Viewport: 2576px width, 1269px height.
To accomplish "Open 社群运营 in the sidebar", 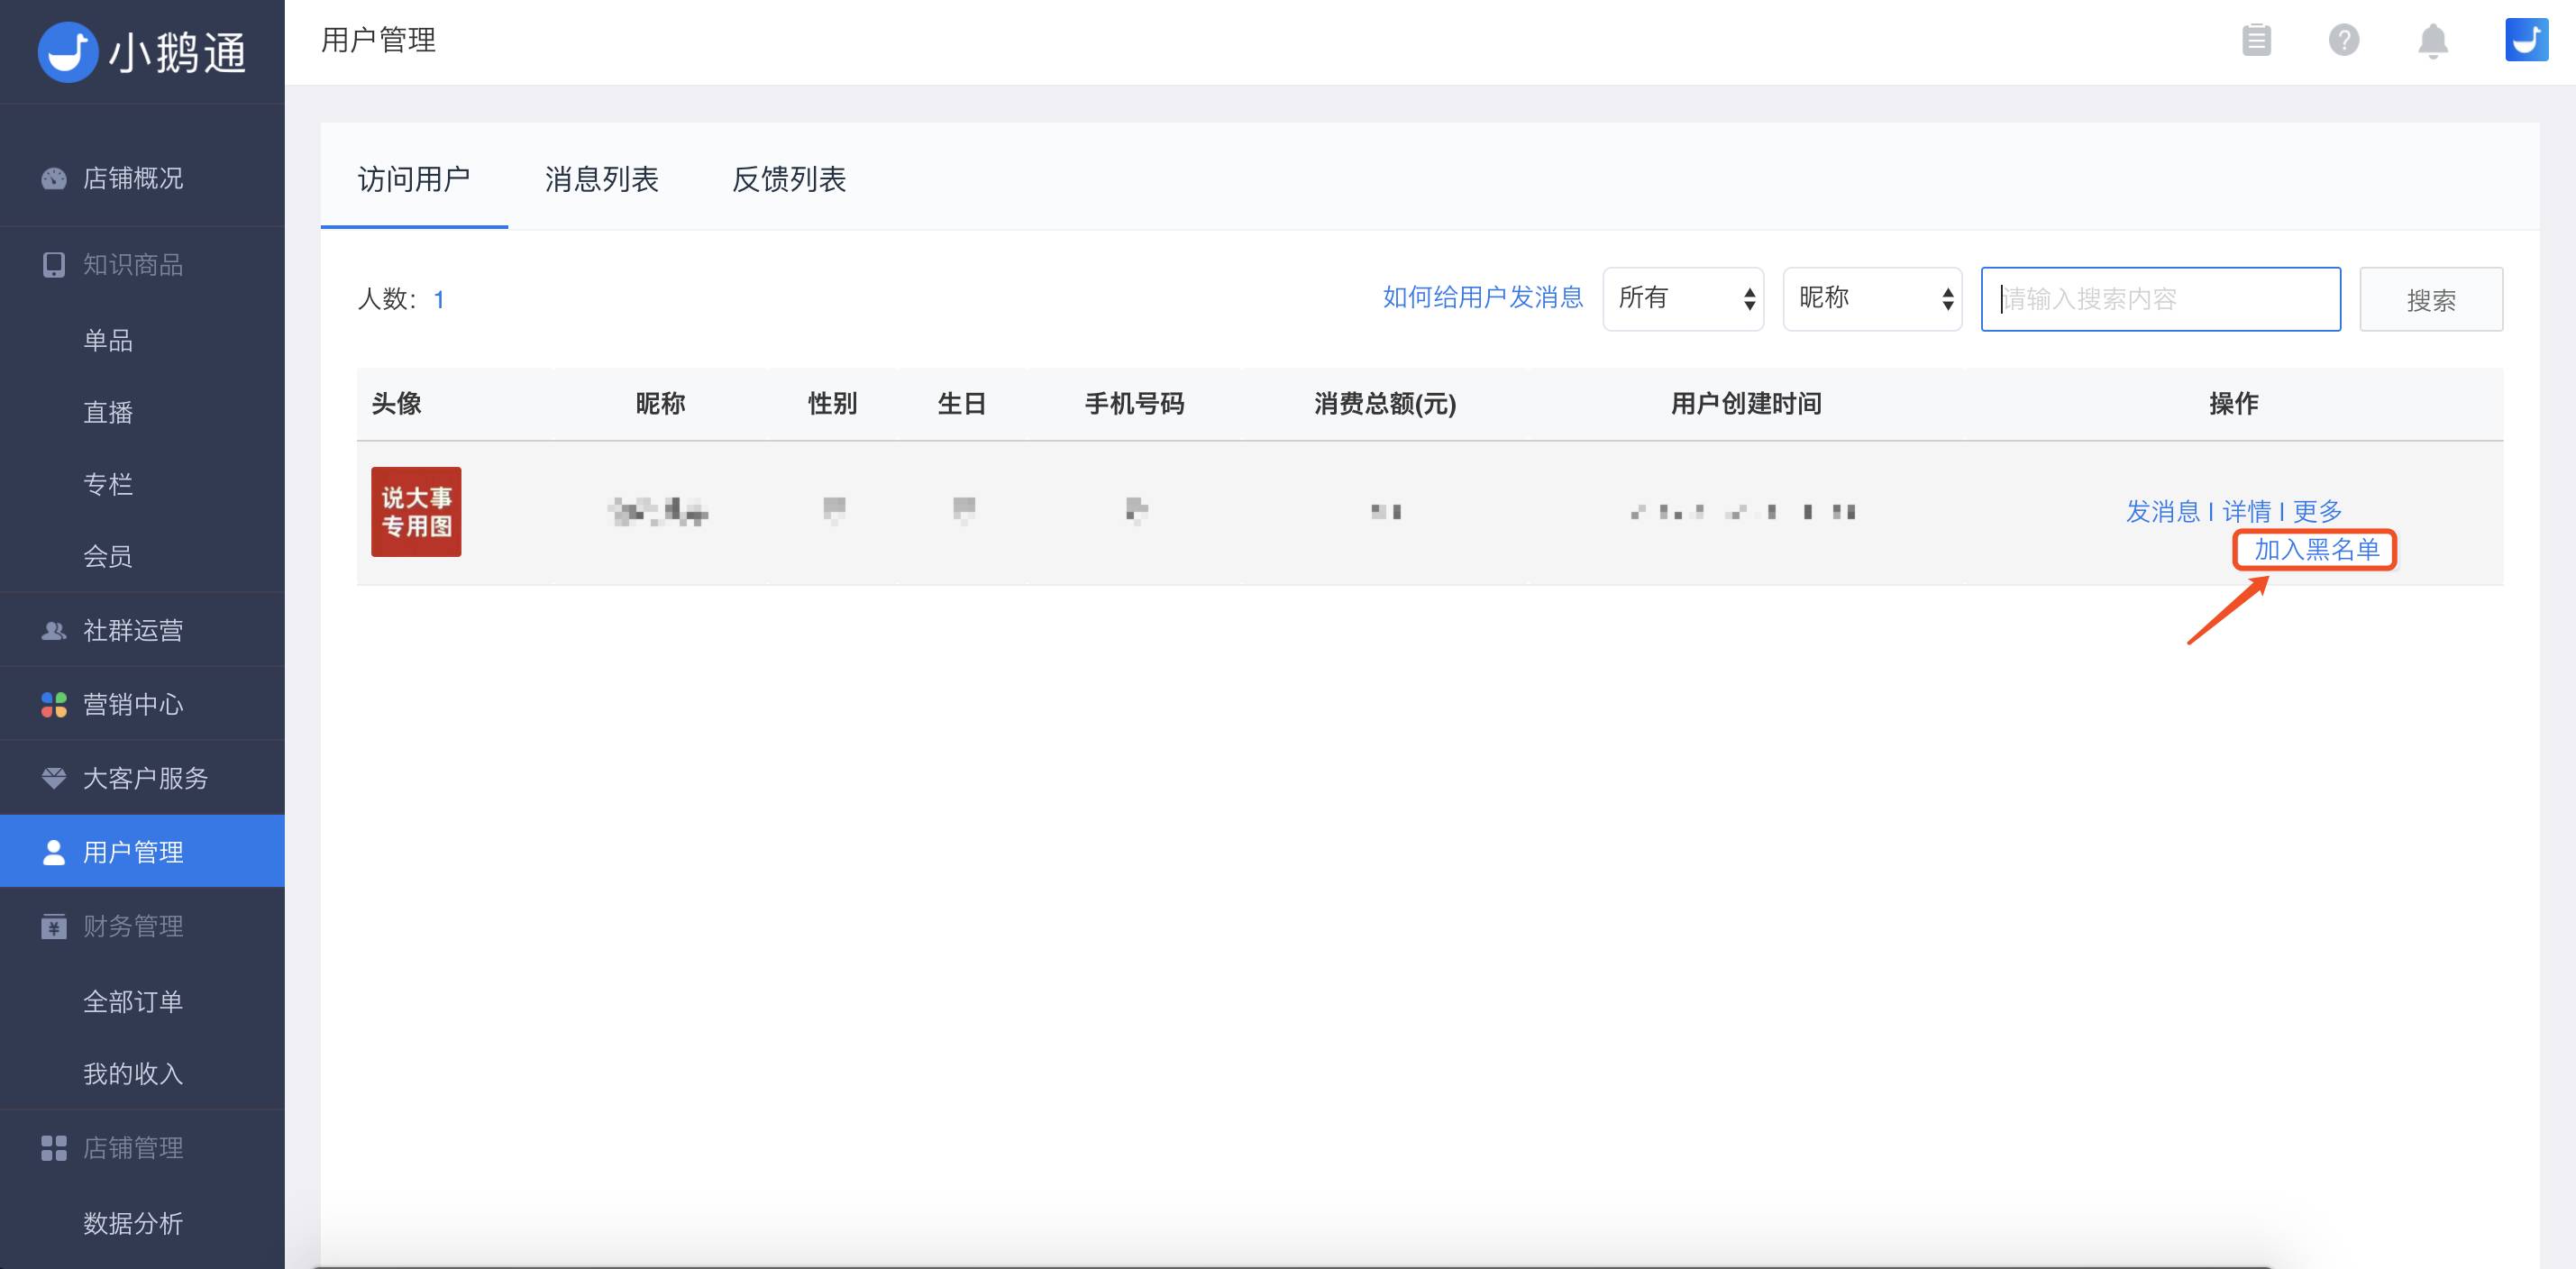I will point(132,631).
